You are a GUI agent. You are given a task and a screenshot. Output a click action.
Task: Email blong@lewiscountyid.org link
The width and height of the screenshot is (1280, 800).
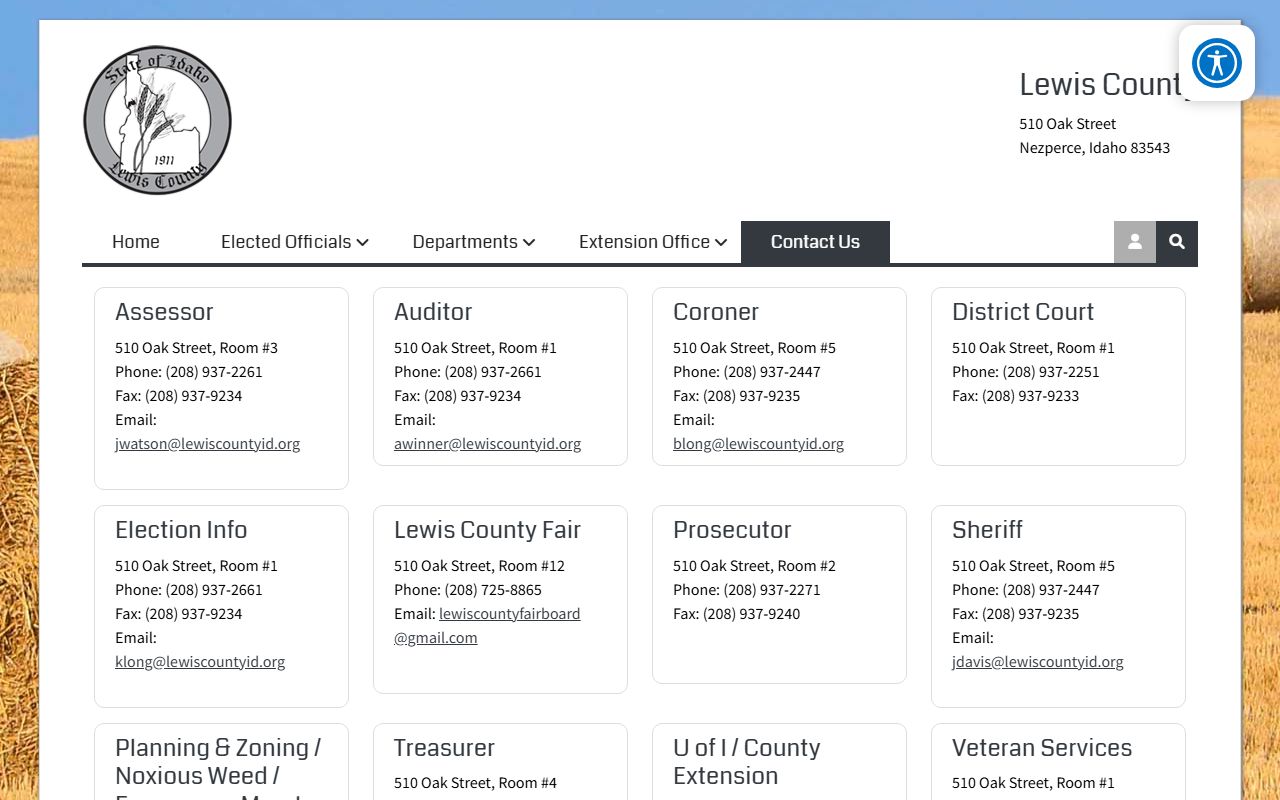(758, 443)
